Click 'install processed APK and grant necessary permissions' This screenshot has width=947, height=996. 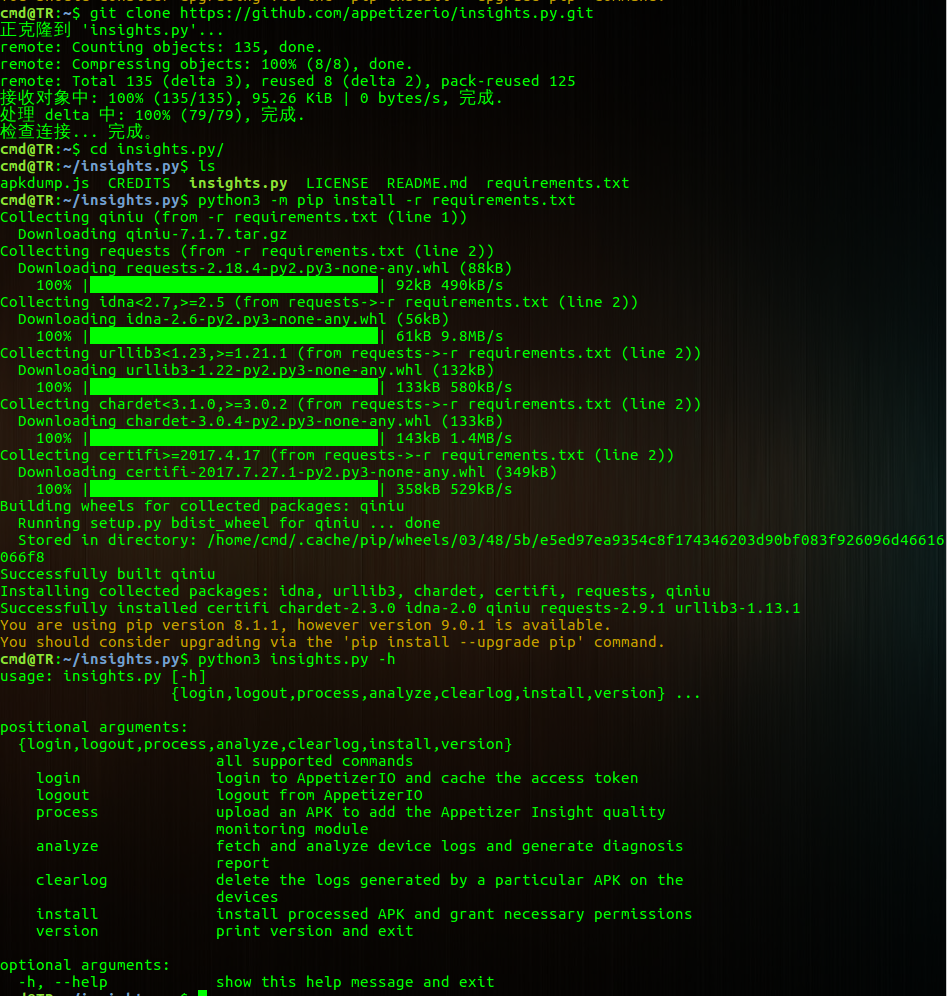454,914
